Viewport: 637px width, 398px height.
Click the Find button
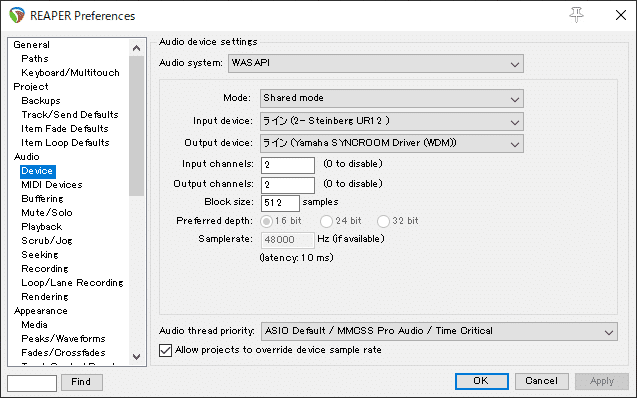click(82, 382)
